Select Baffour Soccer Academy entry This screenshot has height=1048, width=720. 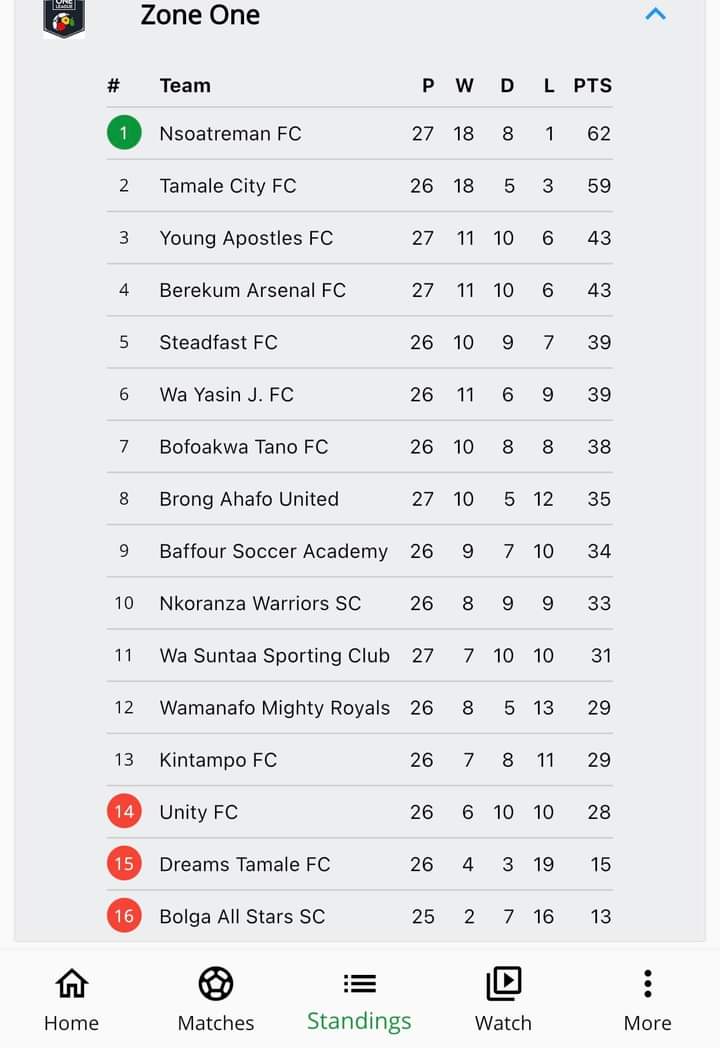coord(360,551)
